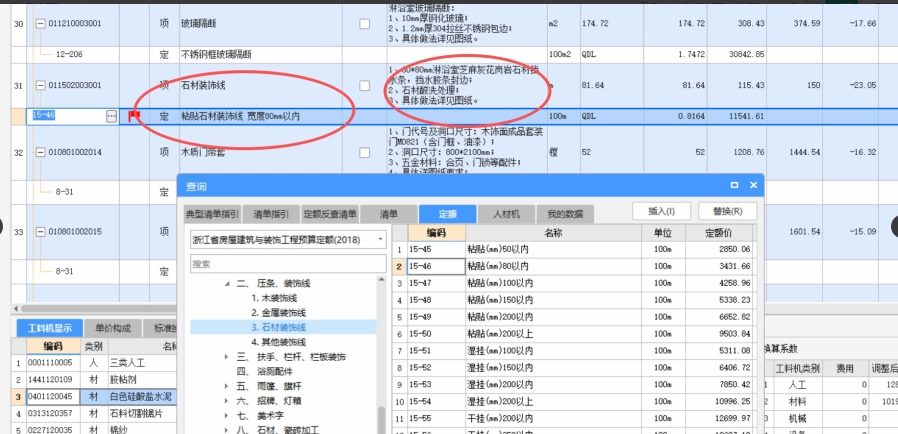Image resolution: width=898 pixels, height=434 pixels.
Task: Collapse item 011210003001 with minus icon
Action: 40,22
